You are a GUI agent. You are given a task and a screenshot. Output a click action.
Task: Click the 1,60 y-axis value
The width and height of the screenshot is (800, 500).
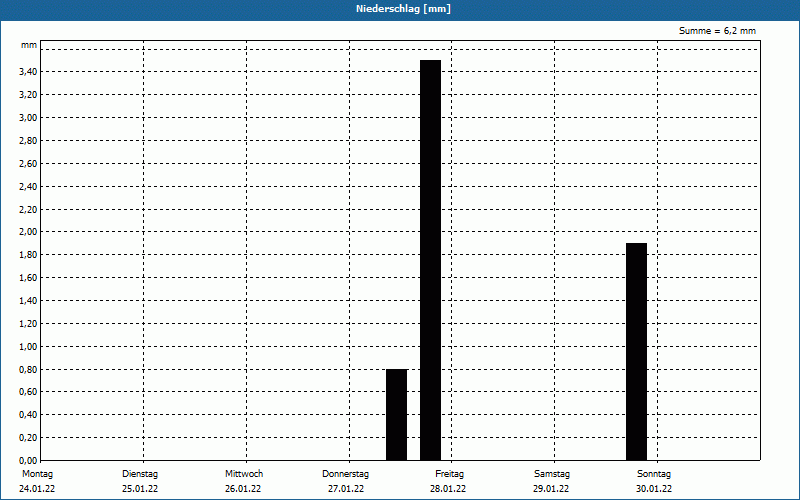[28, 278]
